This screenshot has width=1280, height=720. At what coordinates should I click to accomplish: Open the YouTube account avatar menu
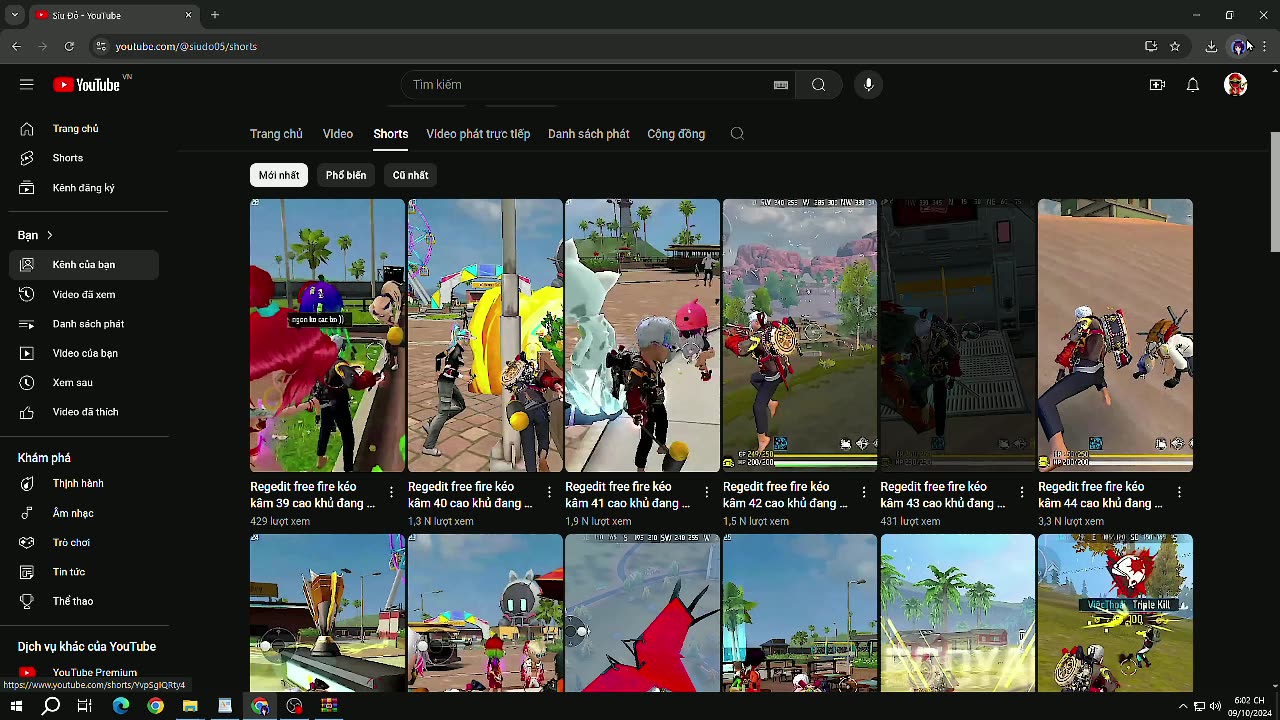(x=1236, y=85)
